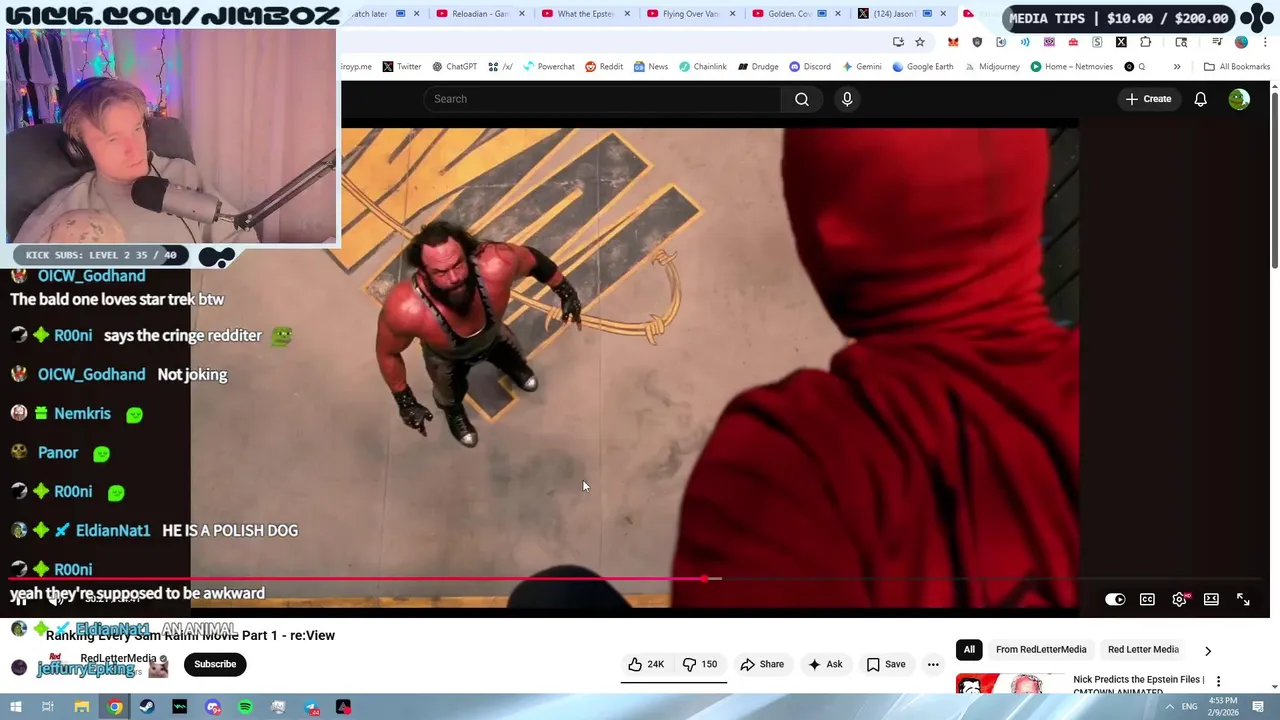This screenshot has width=1280, height=720.
Task: Open the Gemini bookmark
Action: click(x=861, y=67)
